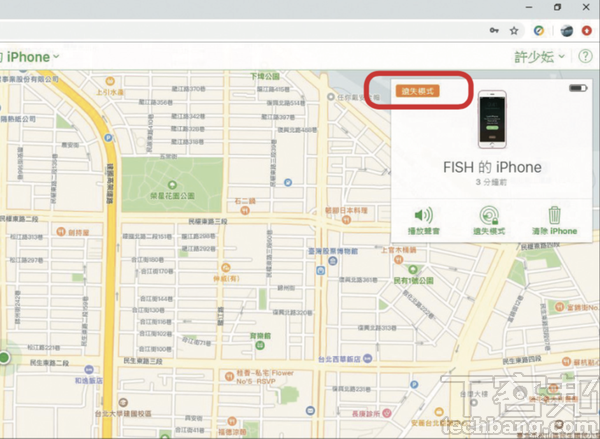Open the help question mark icon
This screenshot has height=439, width=600.
[x=585, y=57]
